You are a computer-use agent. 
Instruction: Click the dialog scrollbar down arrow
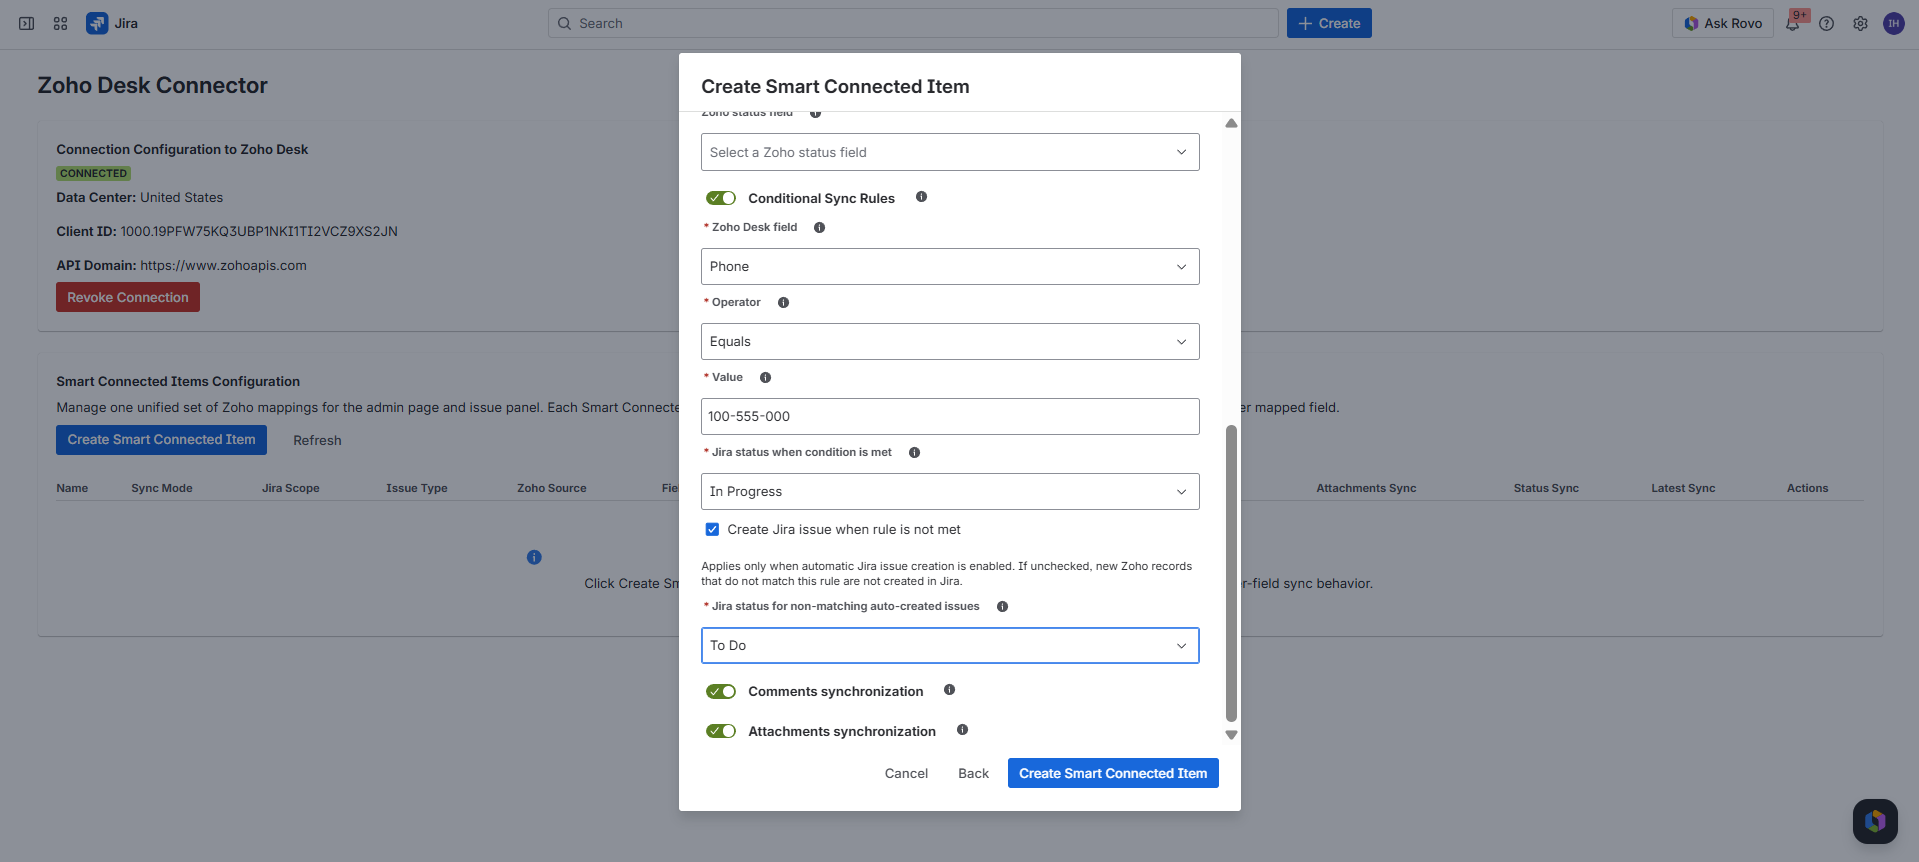1231,735
